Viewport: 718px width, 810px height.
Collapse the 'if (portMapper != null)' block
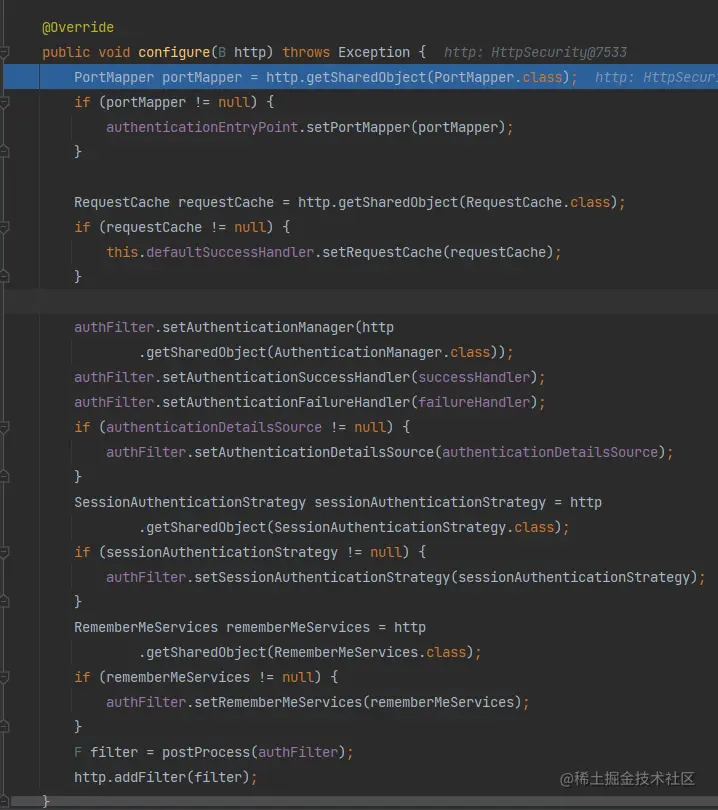click(4, 102)
